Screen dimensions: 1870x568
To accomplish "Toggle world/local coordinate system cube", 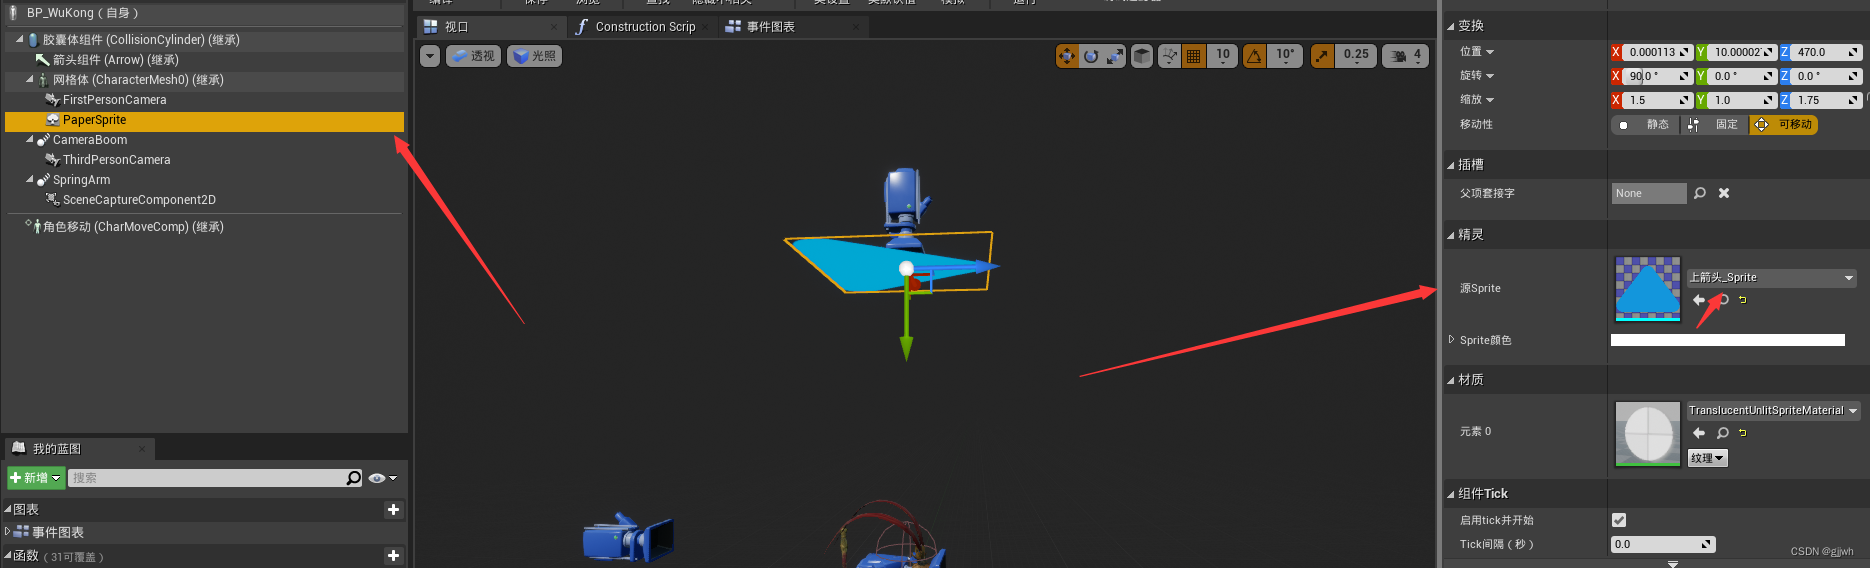I will [1141, 56].
